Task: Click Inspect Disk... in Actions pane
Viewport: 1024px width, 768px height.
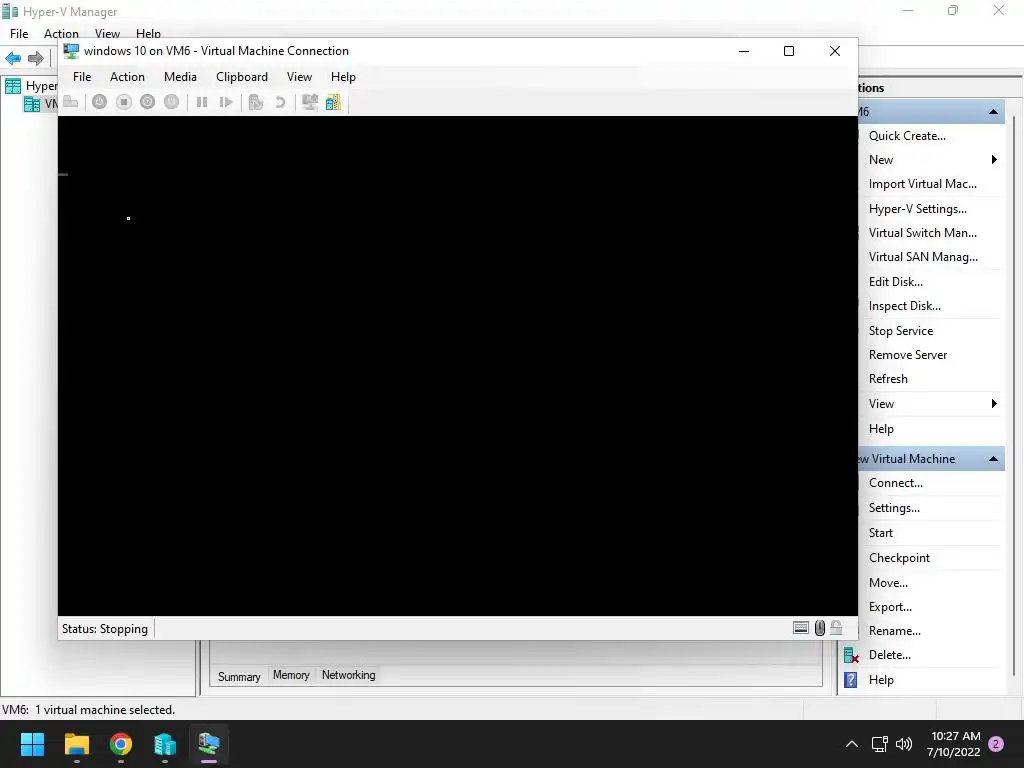Action: (904, 306)
